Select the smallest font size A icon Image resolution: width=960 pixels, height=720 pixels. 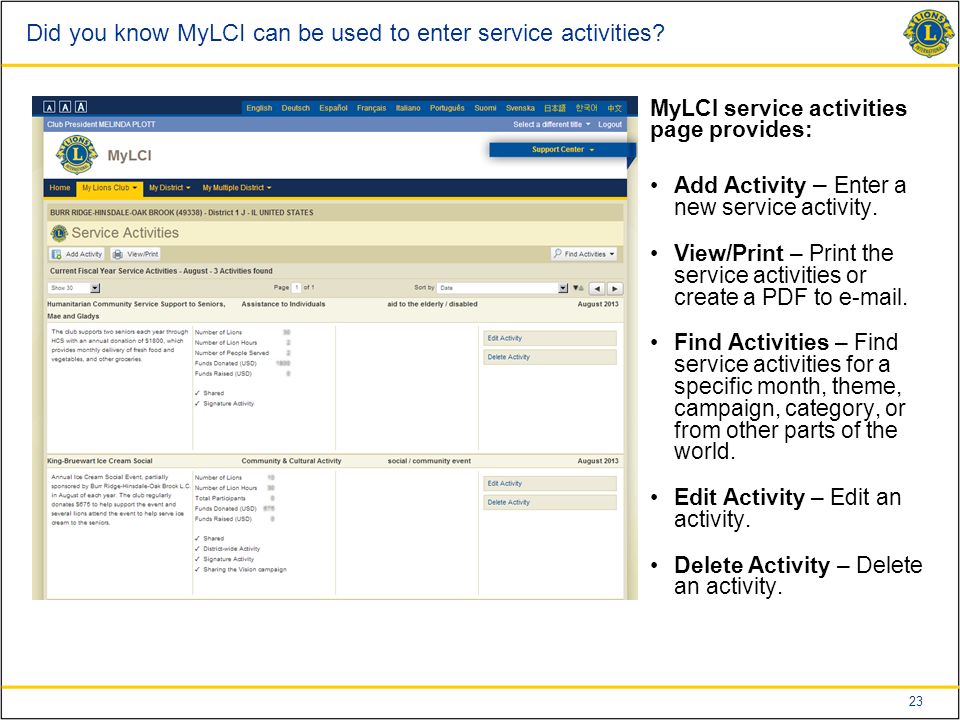click(x=49, y=107)
